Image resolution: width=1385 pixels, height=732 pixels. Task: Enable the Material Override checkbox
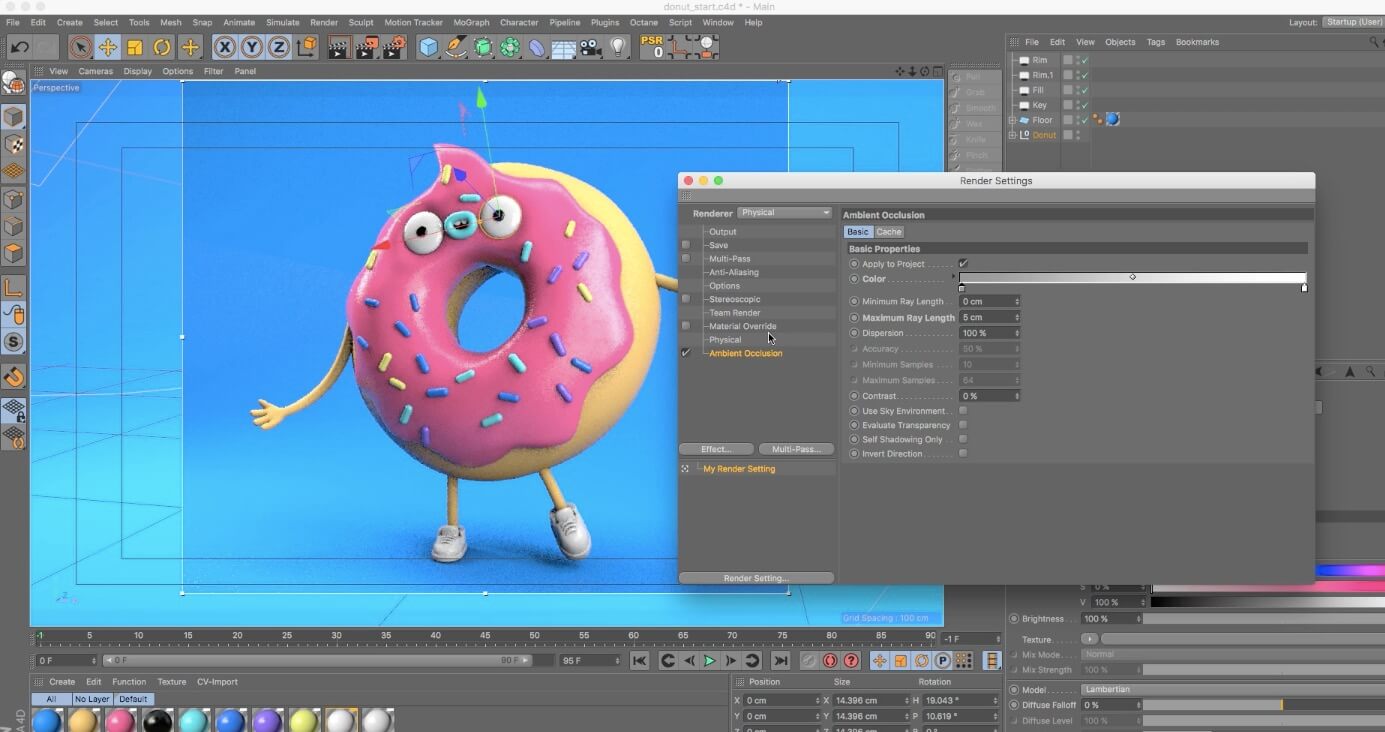686,326
